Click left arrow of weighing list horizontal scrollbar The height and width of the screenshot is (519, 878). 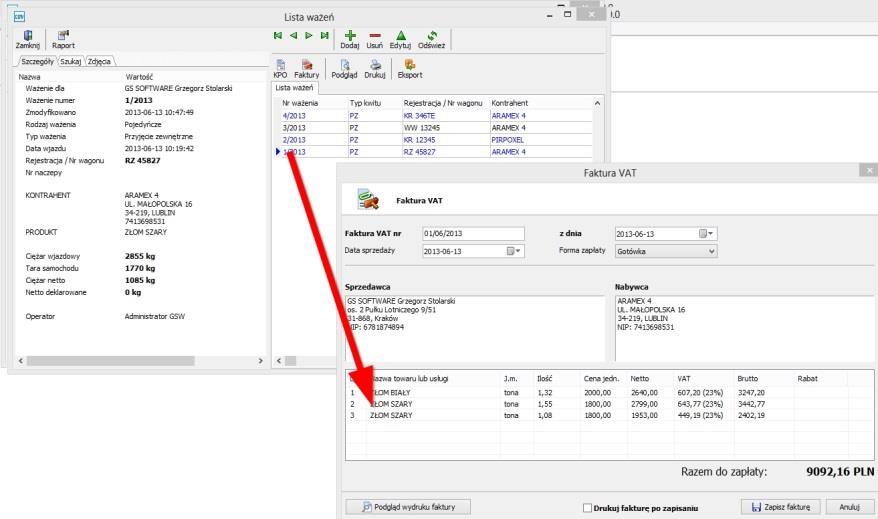[x=279, y=361]
